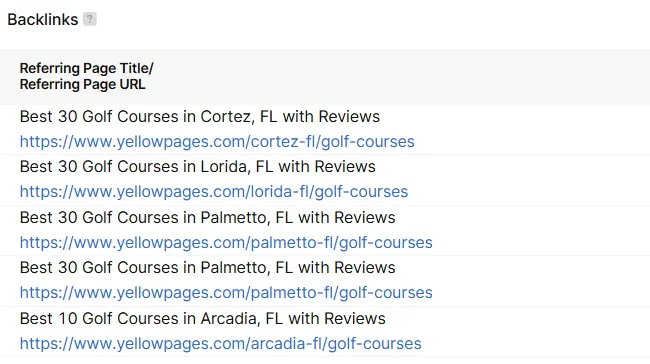Open the cortez-fl golf-courses yellowpages link
The height and width of the screenshot is (364, 650).
click(x=217, y=141)
